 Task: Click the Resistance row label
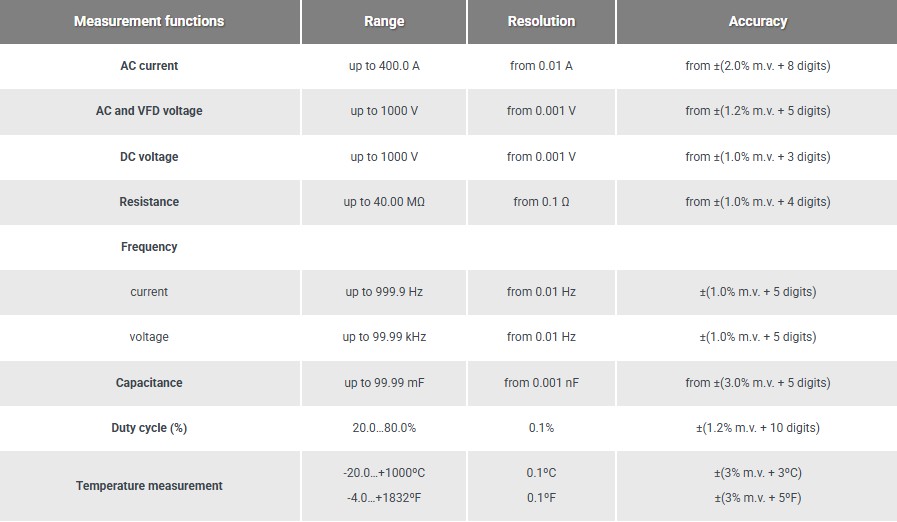click(x=149, y=202)
